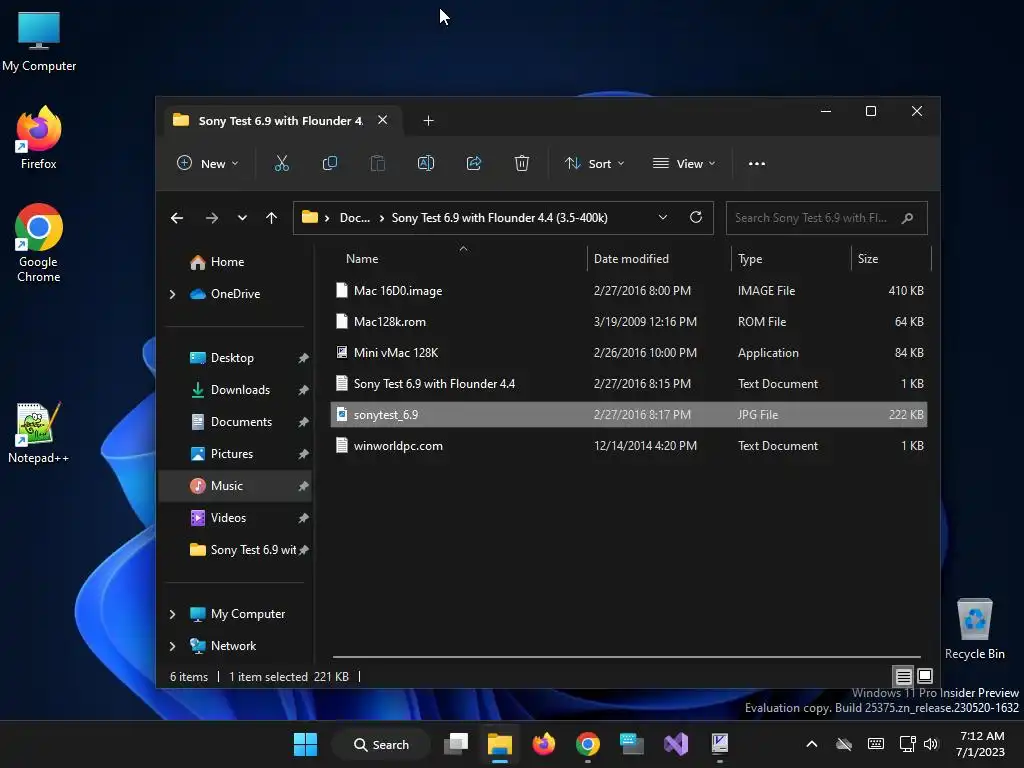Open Task View in the taskbar
The image size is (1024, 768).
pos(456,744)
